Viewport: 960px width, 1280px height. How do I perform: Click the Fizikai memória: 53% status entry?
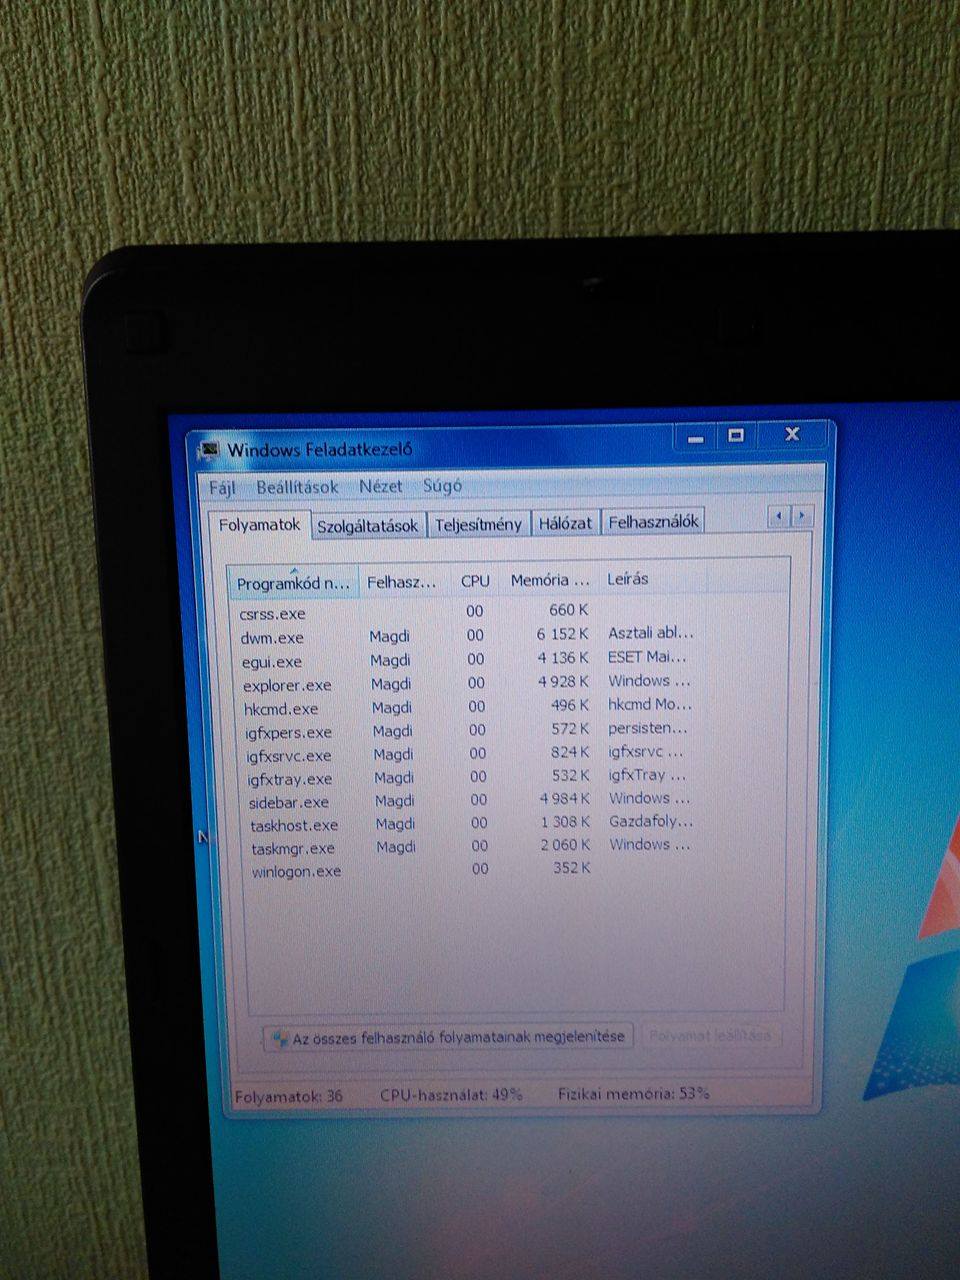coord(634,1093)
